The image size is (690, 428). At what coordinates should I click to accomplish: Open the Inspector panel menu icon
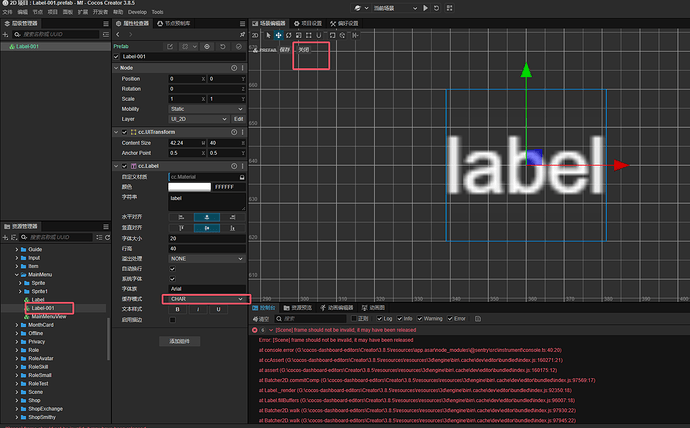pyautogui.click(x=242, y=23)
